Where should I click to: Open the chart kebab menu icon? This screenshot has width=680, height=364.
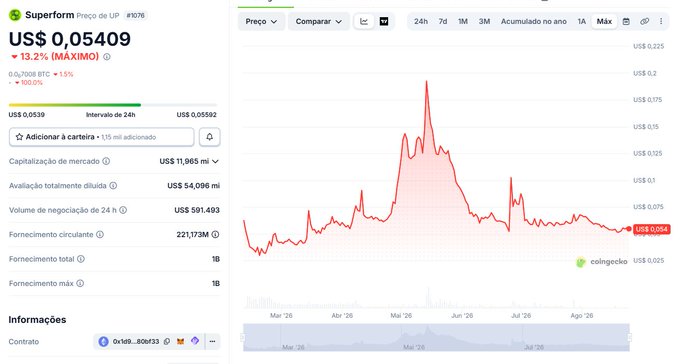[x=661, y=21]
